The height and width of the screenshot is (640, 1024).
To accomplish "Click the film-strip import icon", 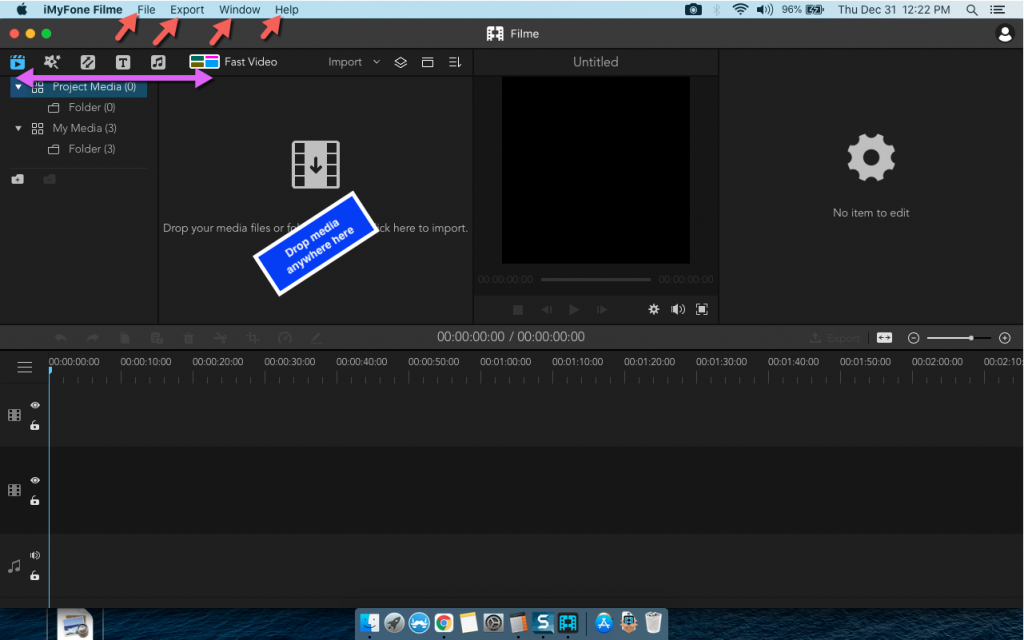I will click(315, 165).
